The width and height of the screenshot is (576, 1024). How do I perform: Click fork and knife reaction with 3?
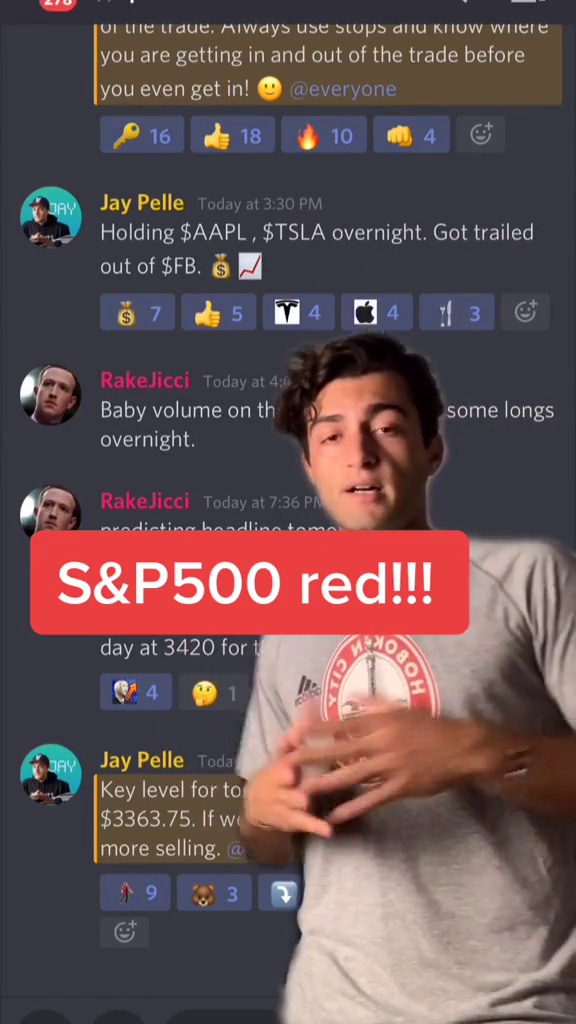456,312
